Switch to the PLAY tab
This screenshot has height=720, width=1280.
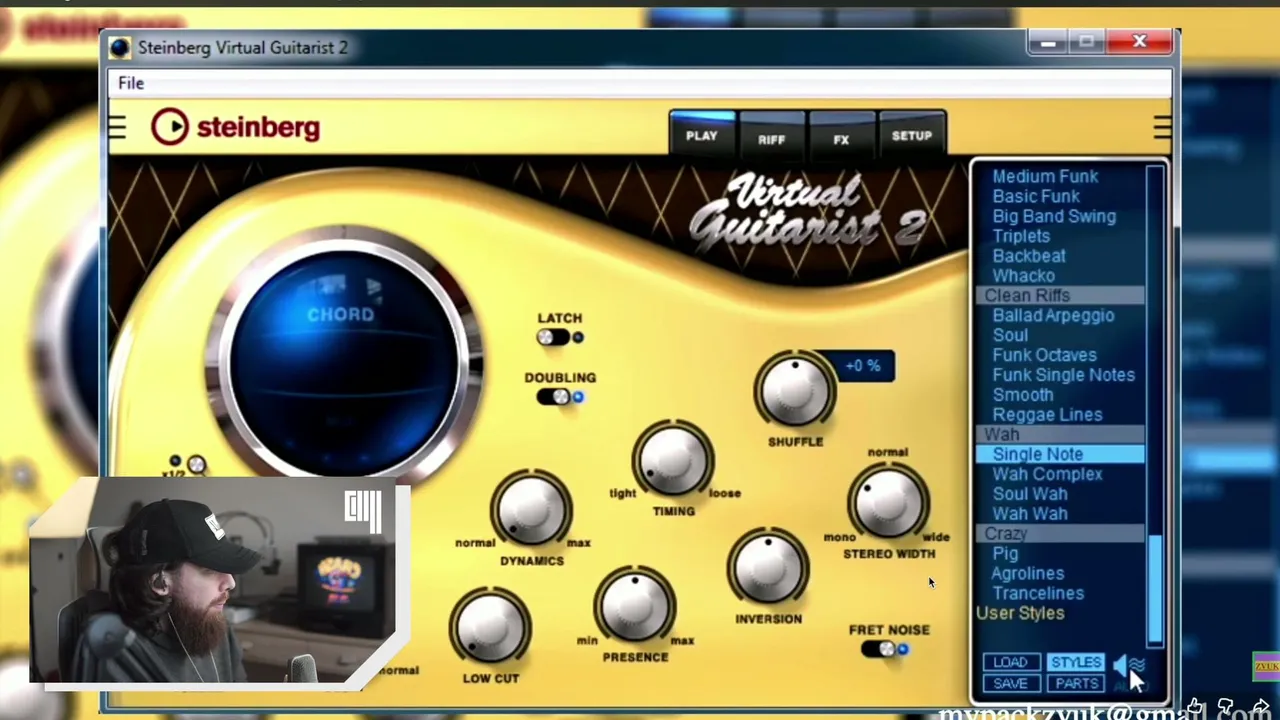pos(702,135)
